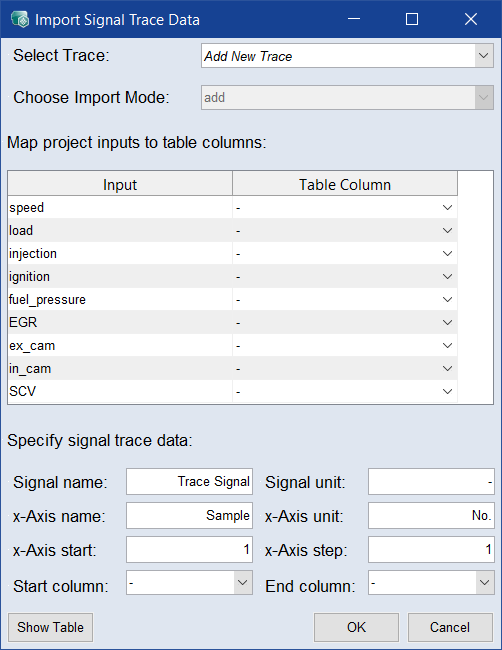Open the Select Trace dropdown
This screenshot has width=502, height=650.
click(347, 56)
